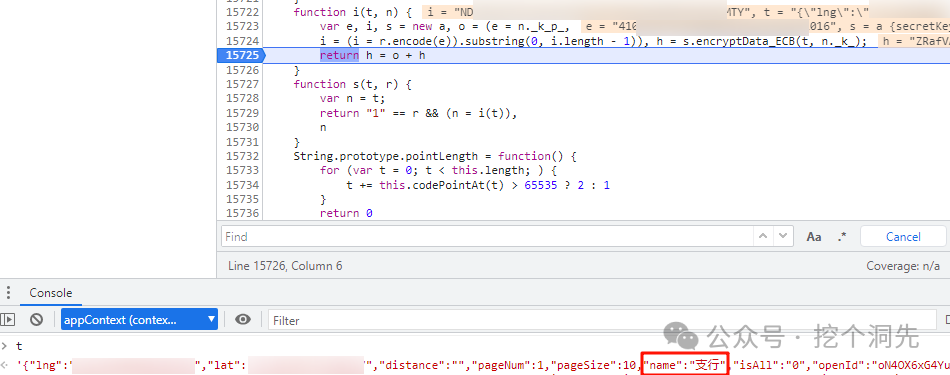
Task: Toggle the console sidebar panel icon
Action: tap(7, 319)
